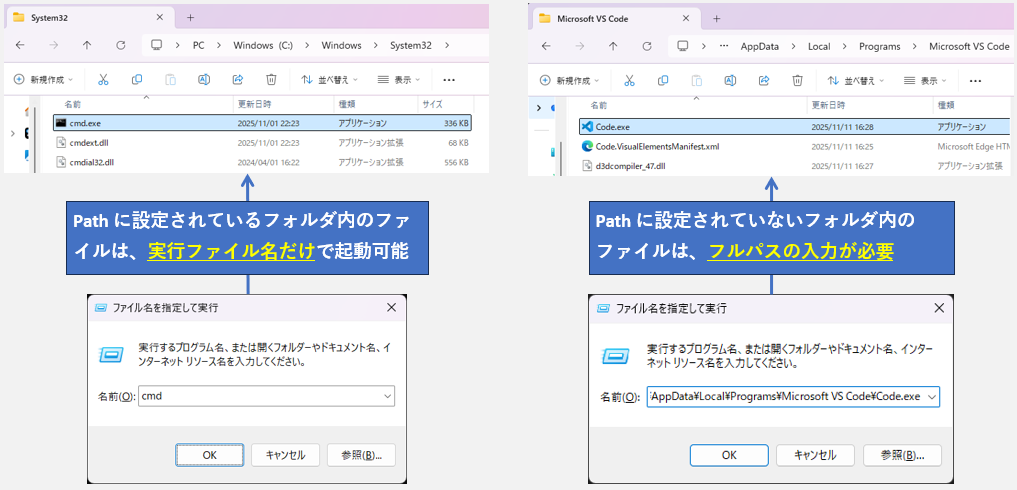Open new tab in Microsoft VS Code Explorer window
The image size is (1017, 490).
(717, 18)
